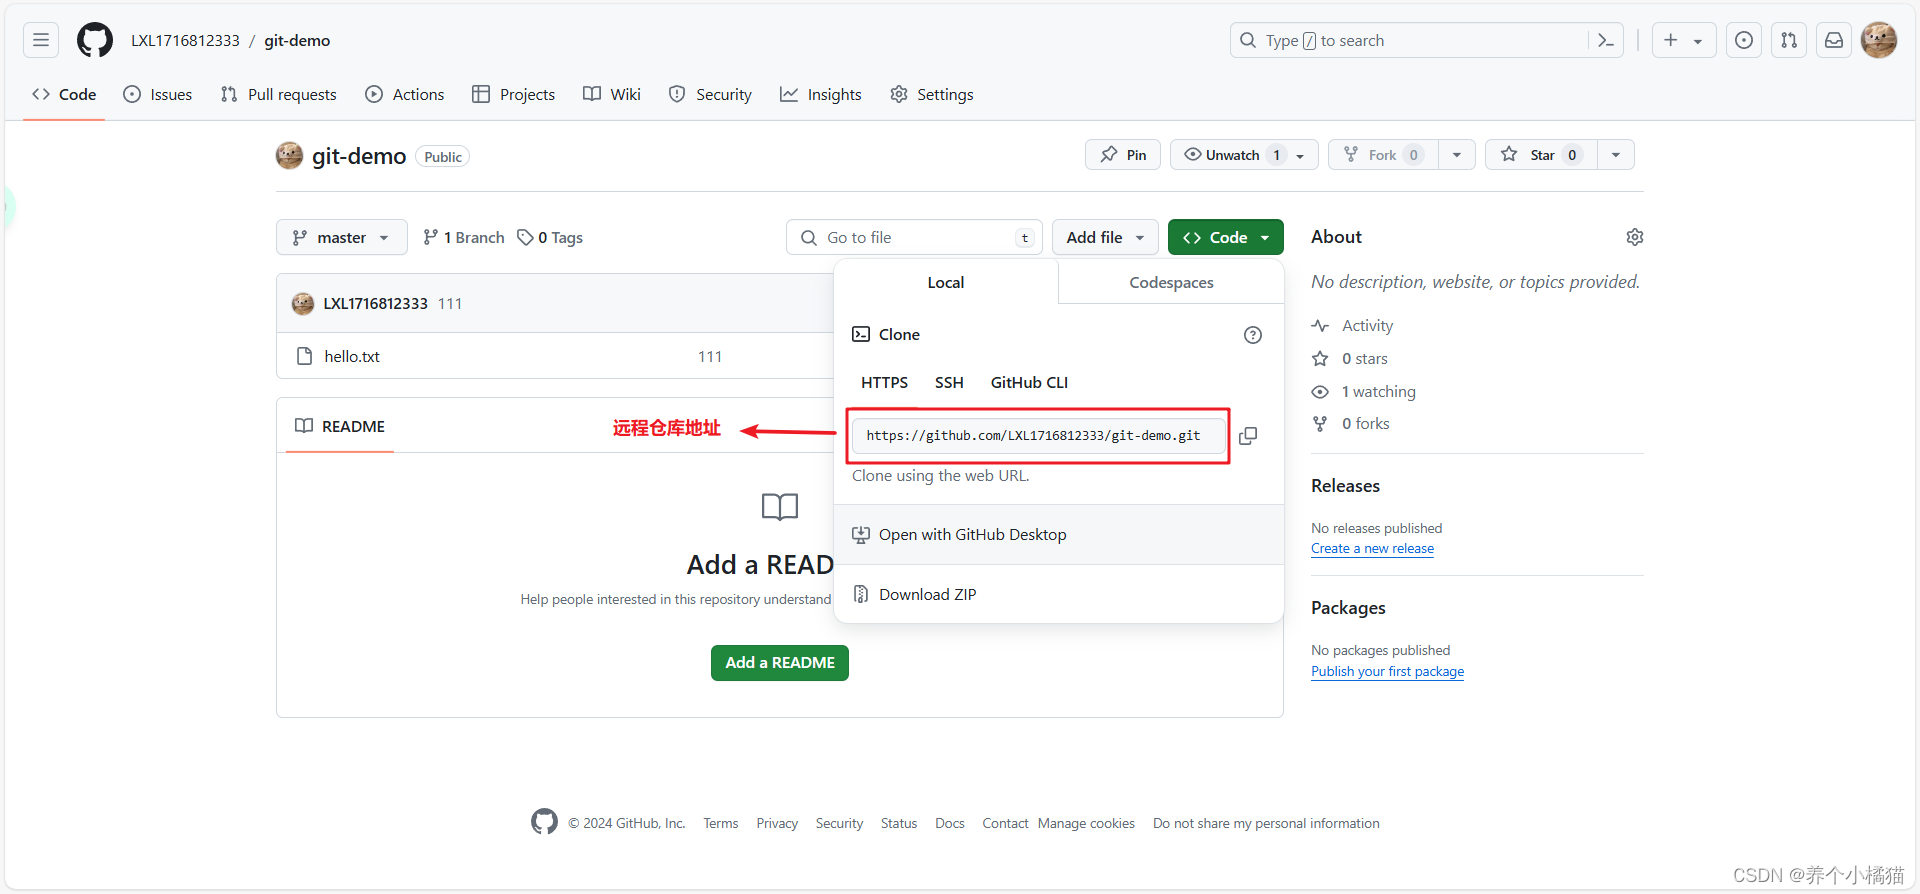
Task: Click Create a new release link
Action: tap(1372, 549)
